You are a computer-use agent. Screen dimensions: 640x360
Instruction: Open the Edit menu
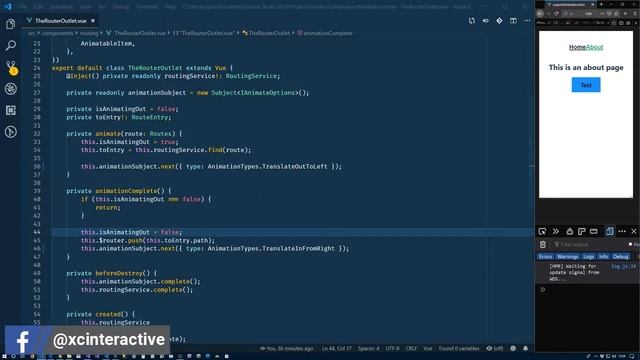click(38, 7)
